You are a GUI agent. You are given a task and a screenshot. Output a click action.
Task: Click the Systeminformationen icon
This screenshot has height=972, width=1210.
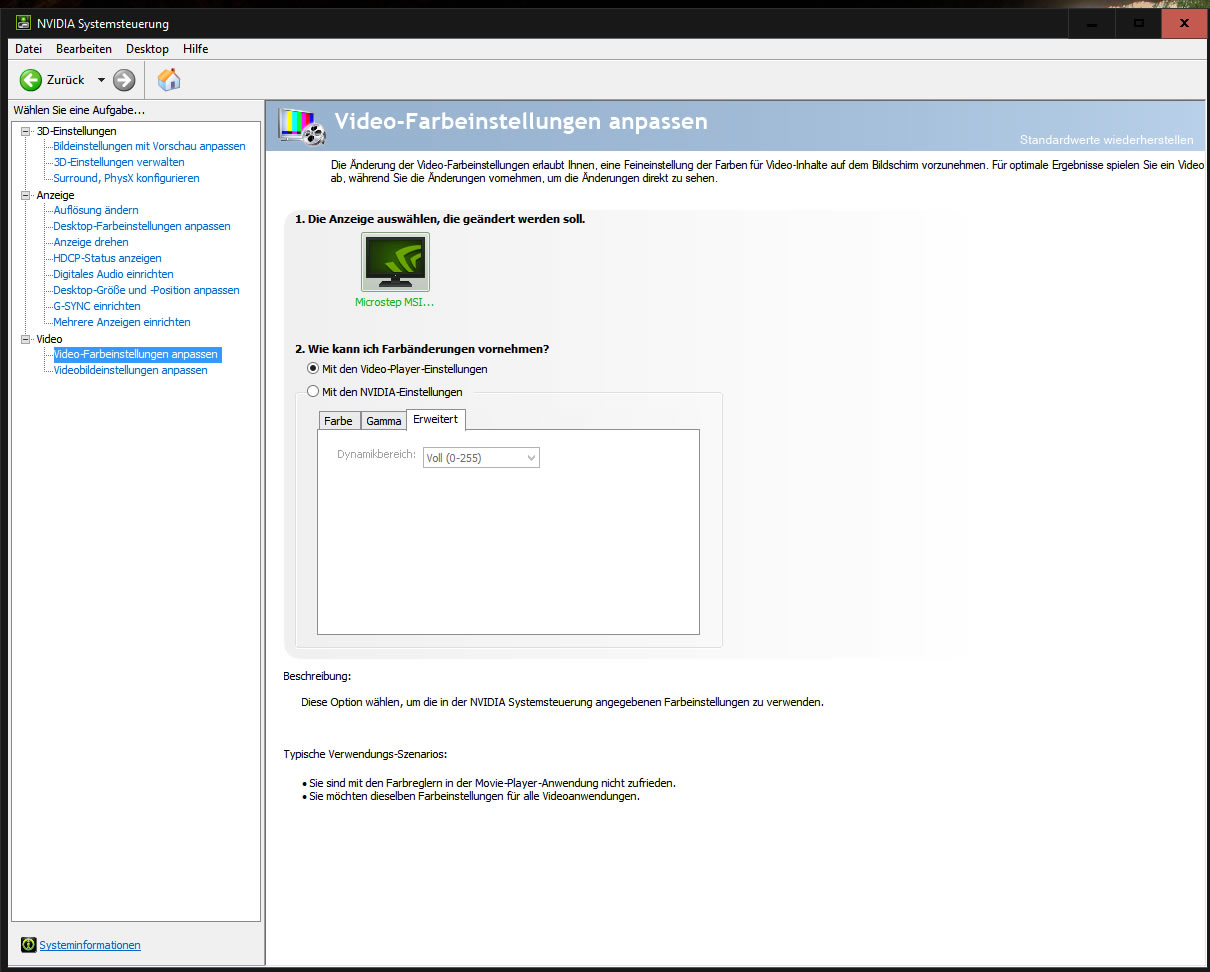(x=29, y=945)
